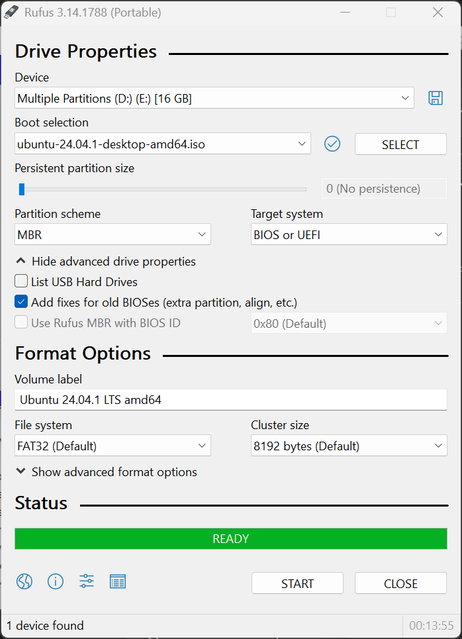Viewport: 462px width, 639px height.
Task: Open language selection via the globe icon
Action: click(x=24, y=581)
